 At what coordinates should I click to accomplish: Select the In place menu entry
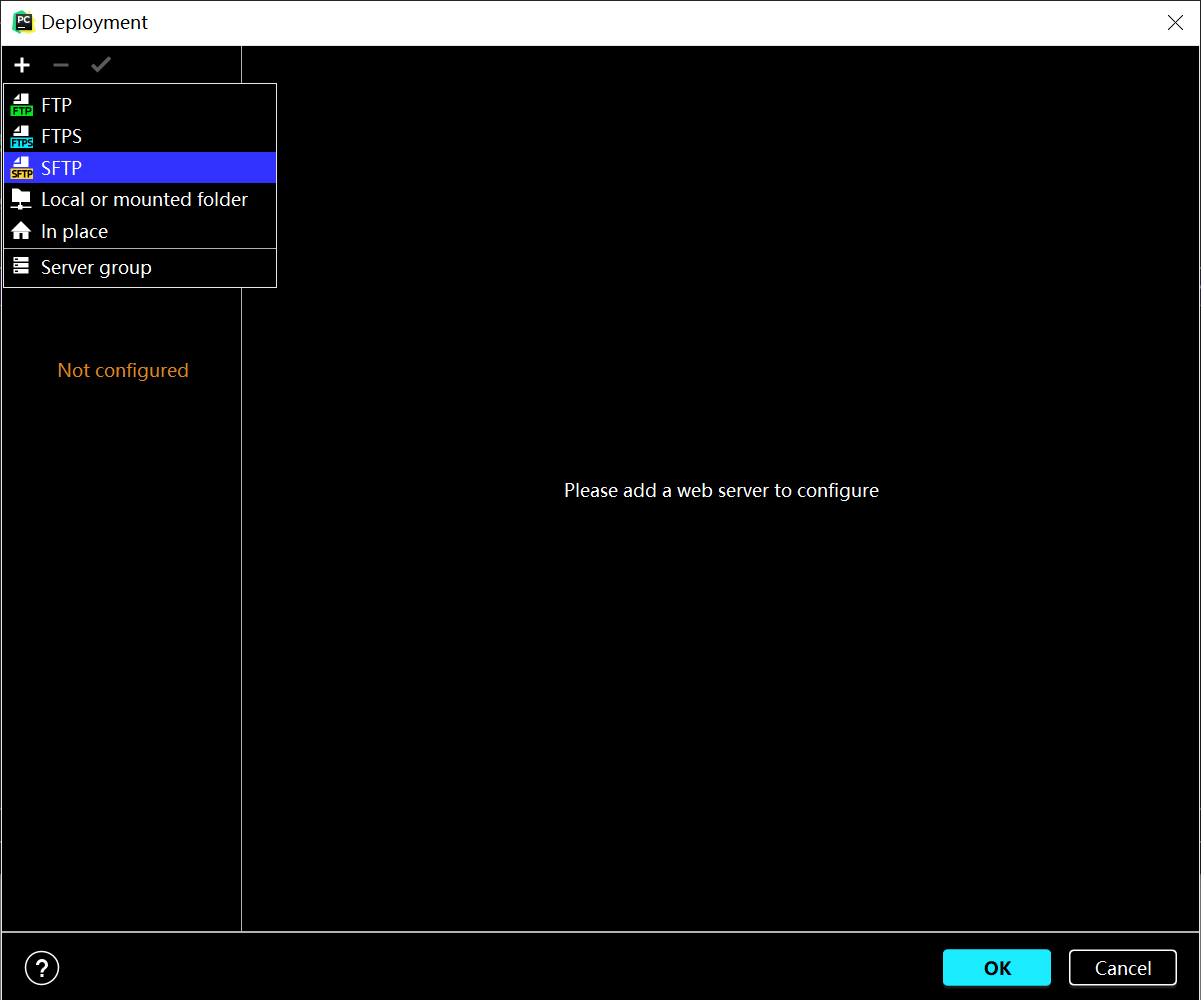pyautogui.click(x=140, y=231)
